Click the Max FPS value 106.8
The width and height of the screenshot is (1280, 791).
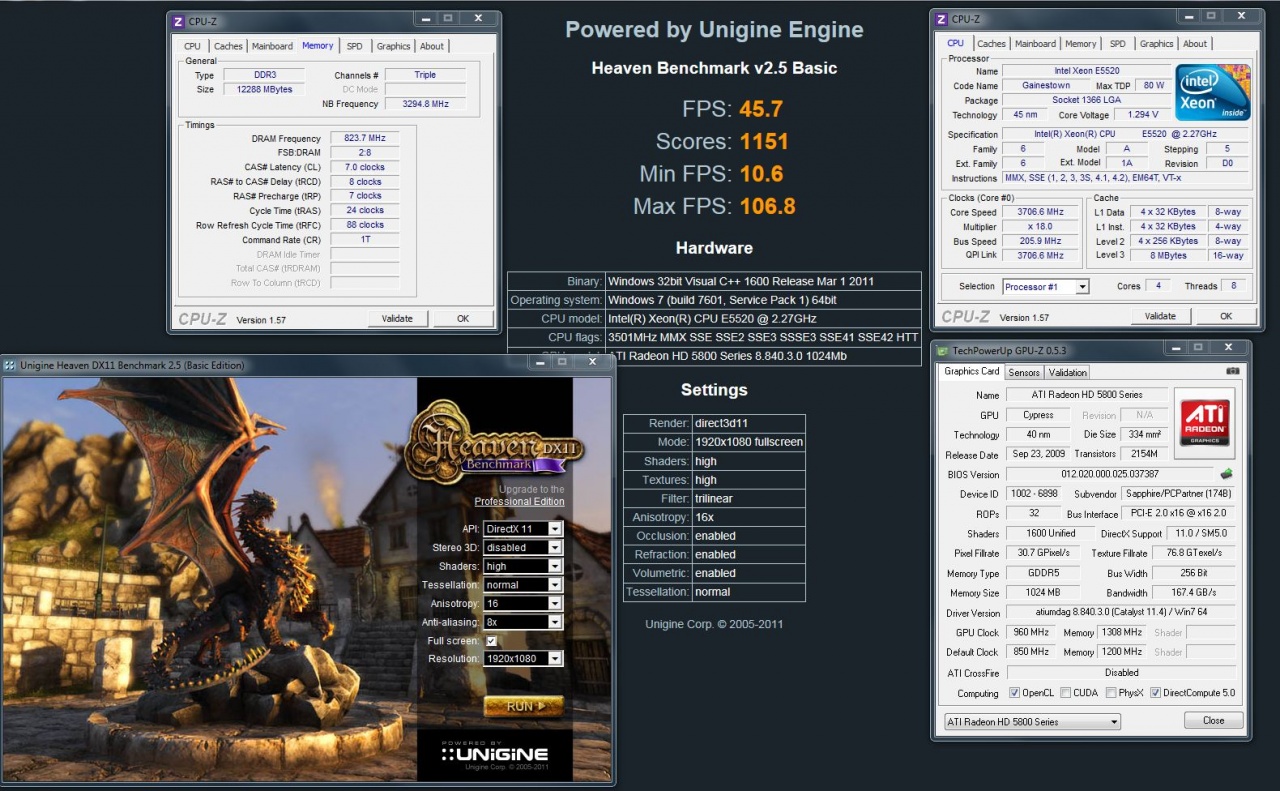[768, 206]
